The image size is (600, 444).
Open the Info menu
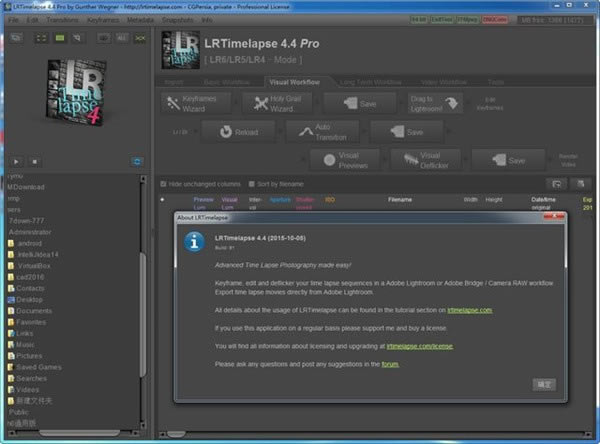pos(207,20)
